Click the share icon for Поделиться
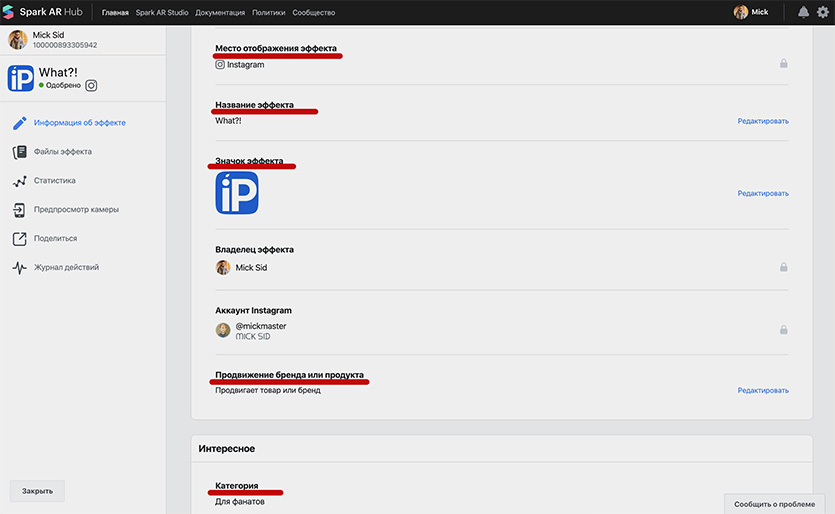The image size is (835, 514). click(x=20, y=239)
